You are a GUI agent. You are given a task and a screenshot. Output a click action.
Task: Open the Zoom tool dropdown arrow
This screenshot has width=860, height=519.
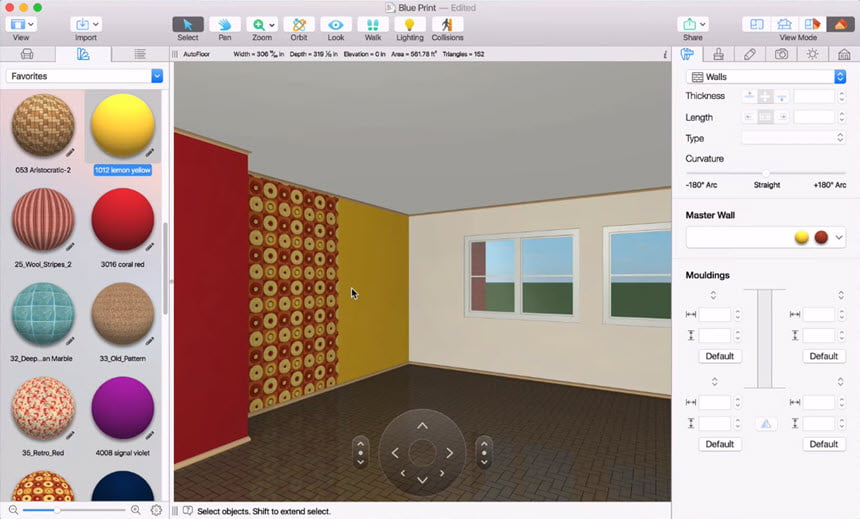point(272,25)
